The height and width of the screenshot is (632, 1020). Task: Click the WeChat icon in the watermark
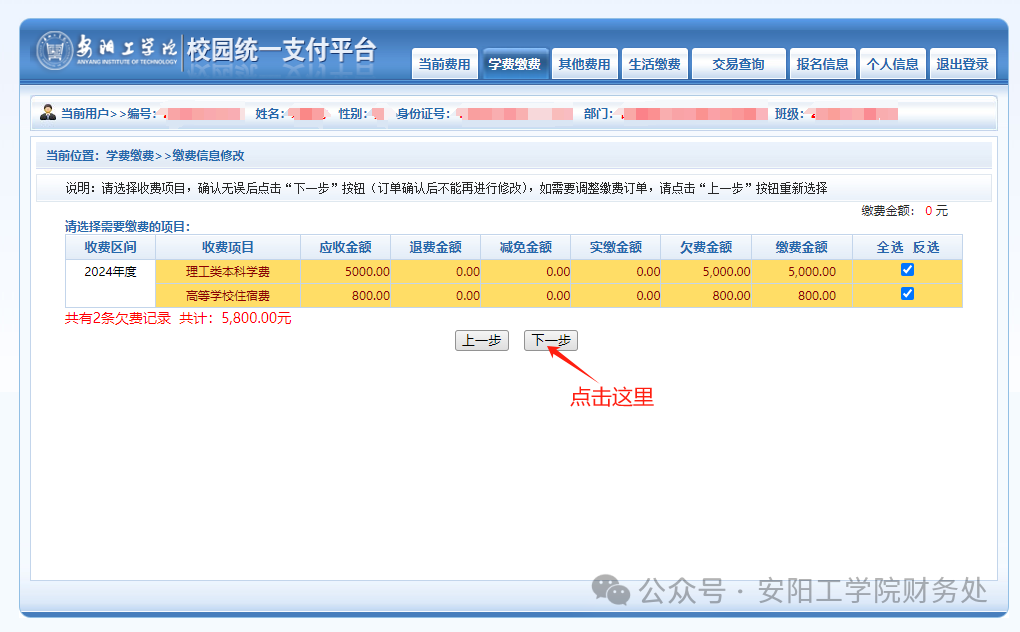(x=610, y=590)
